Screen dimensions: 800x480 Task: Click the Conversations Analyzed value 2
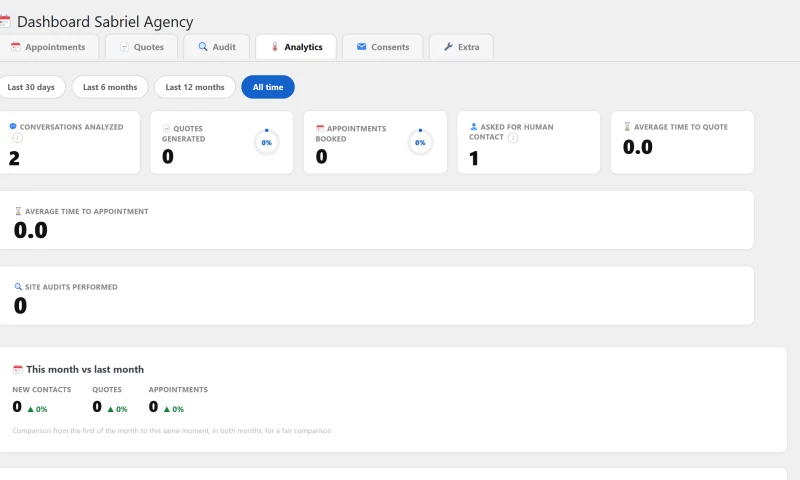click(x=14, y=158)
